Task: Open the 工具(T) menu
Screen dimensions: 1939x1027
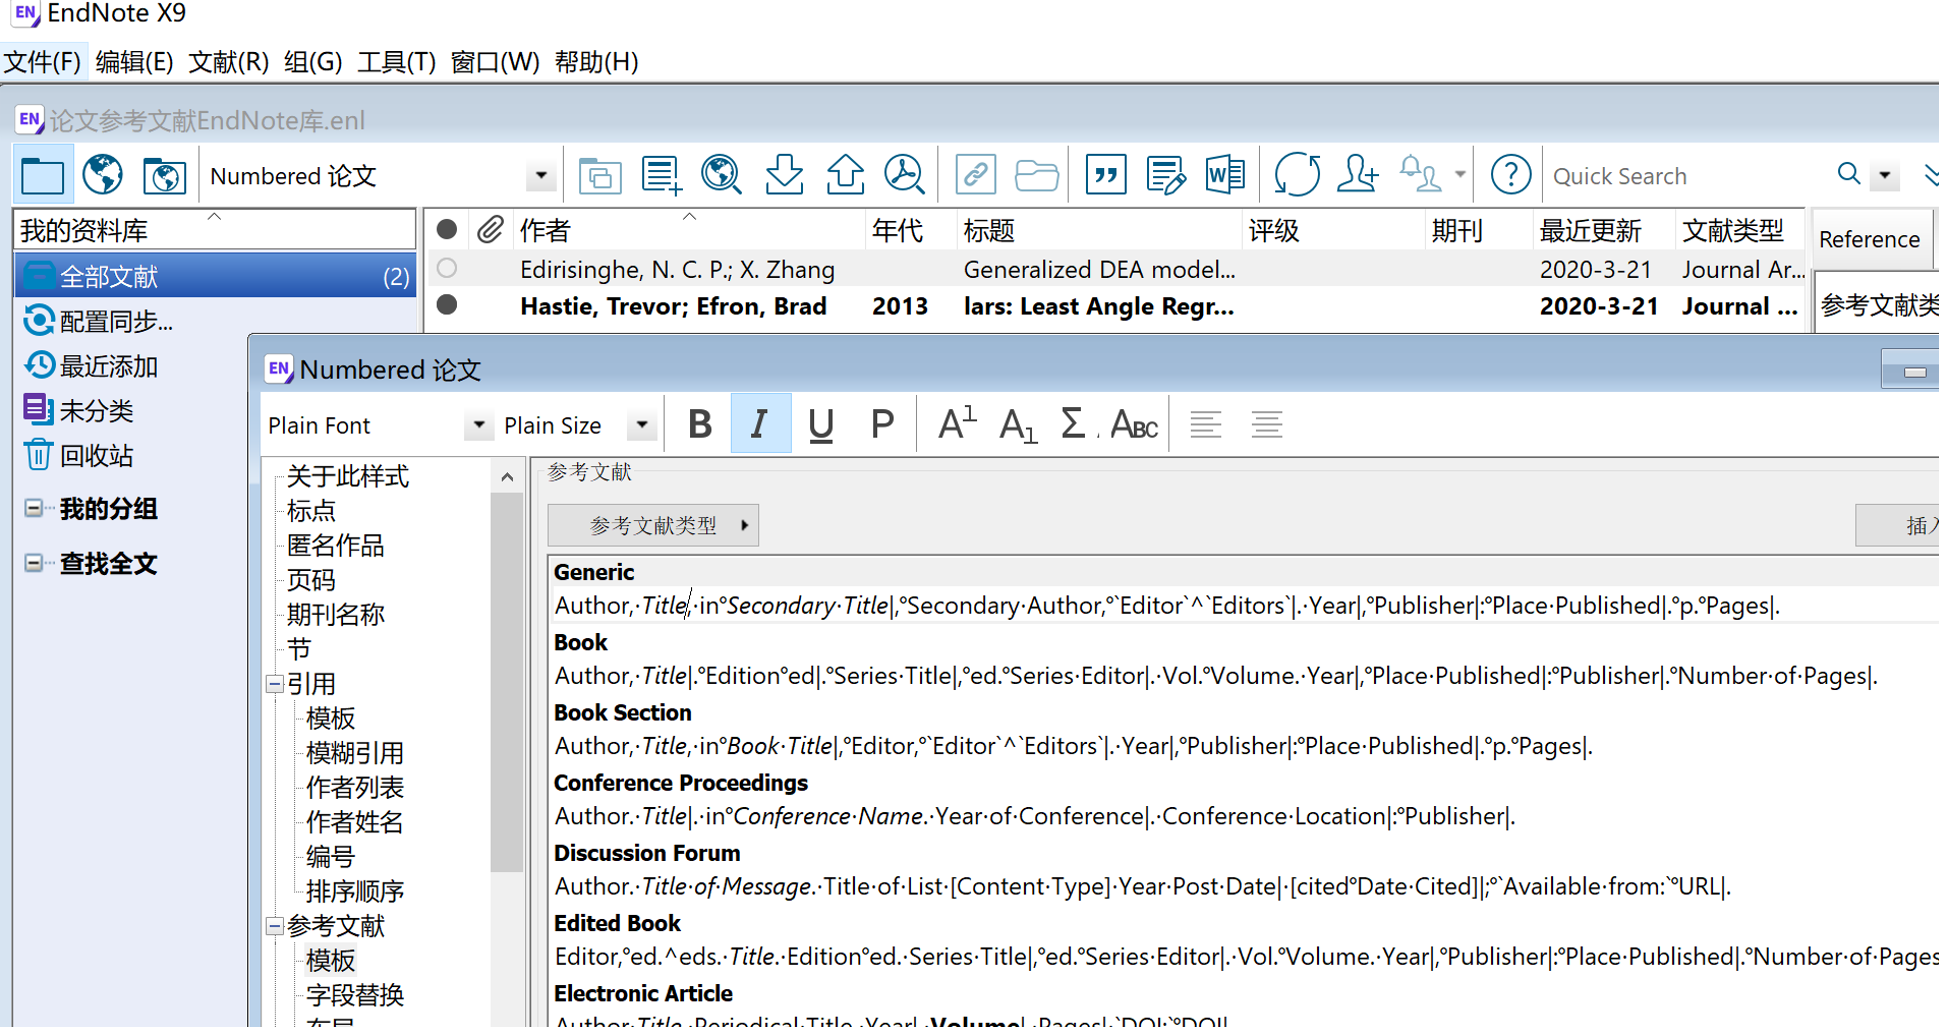Action: tap(397, 62)
